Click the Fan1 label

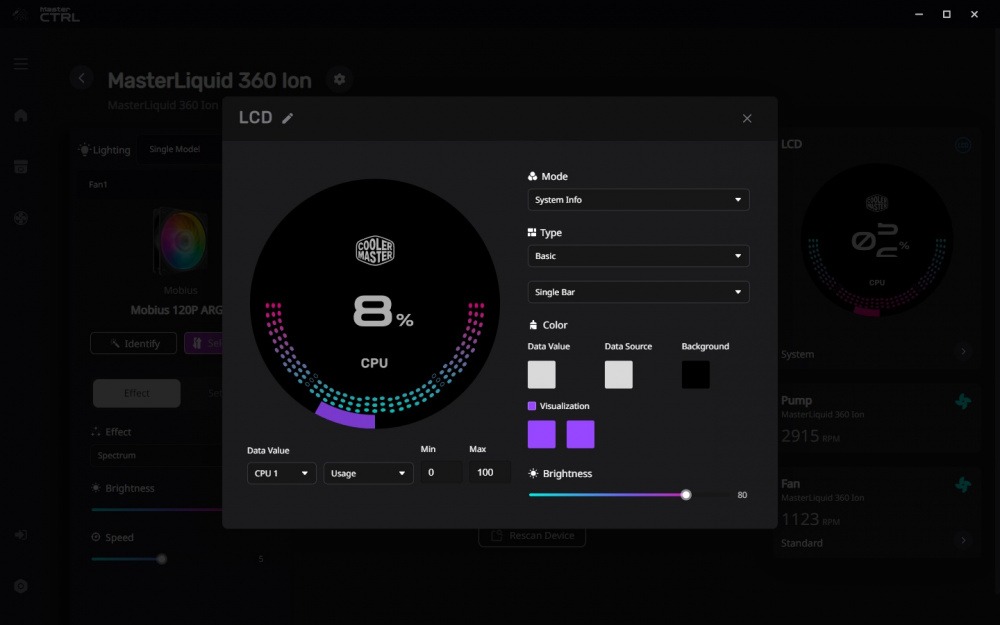(x=98, y=184)
